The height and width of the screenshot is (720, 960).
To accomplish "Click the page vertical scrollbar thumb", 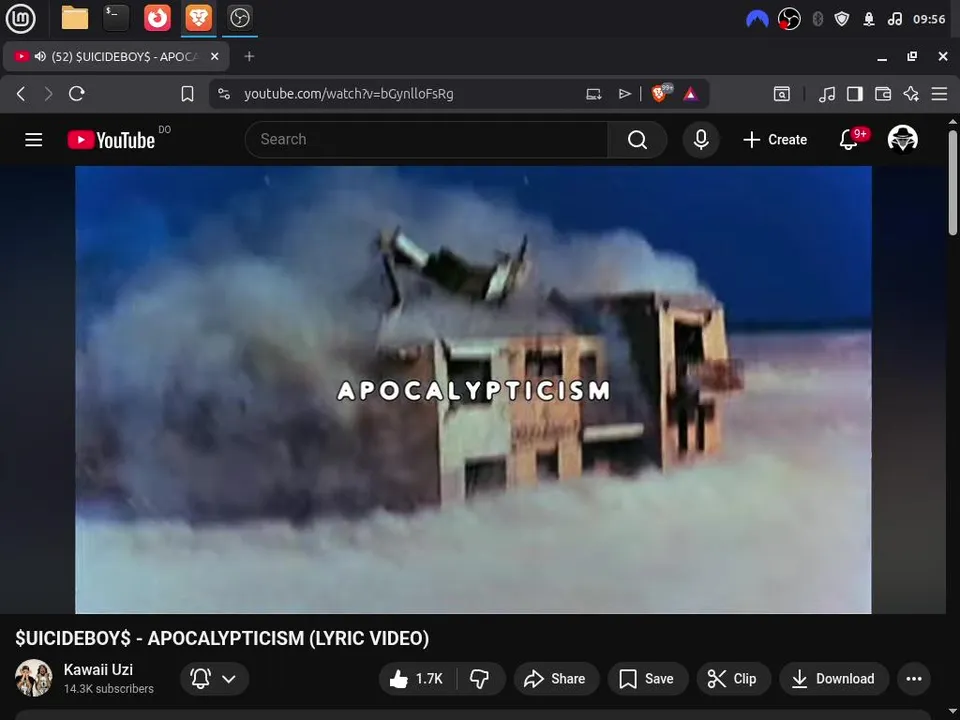I will pyautogui.click(x=953, y=182).
